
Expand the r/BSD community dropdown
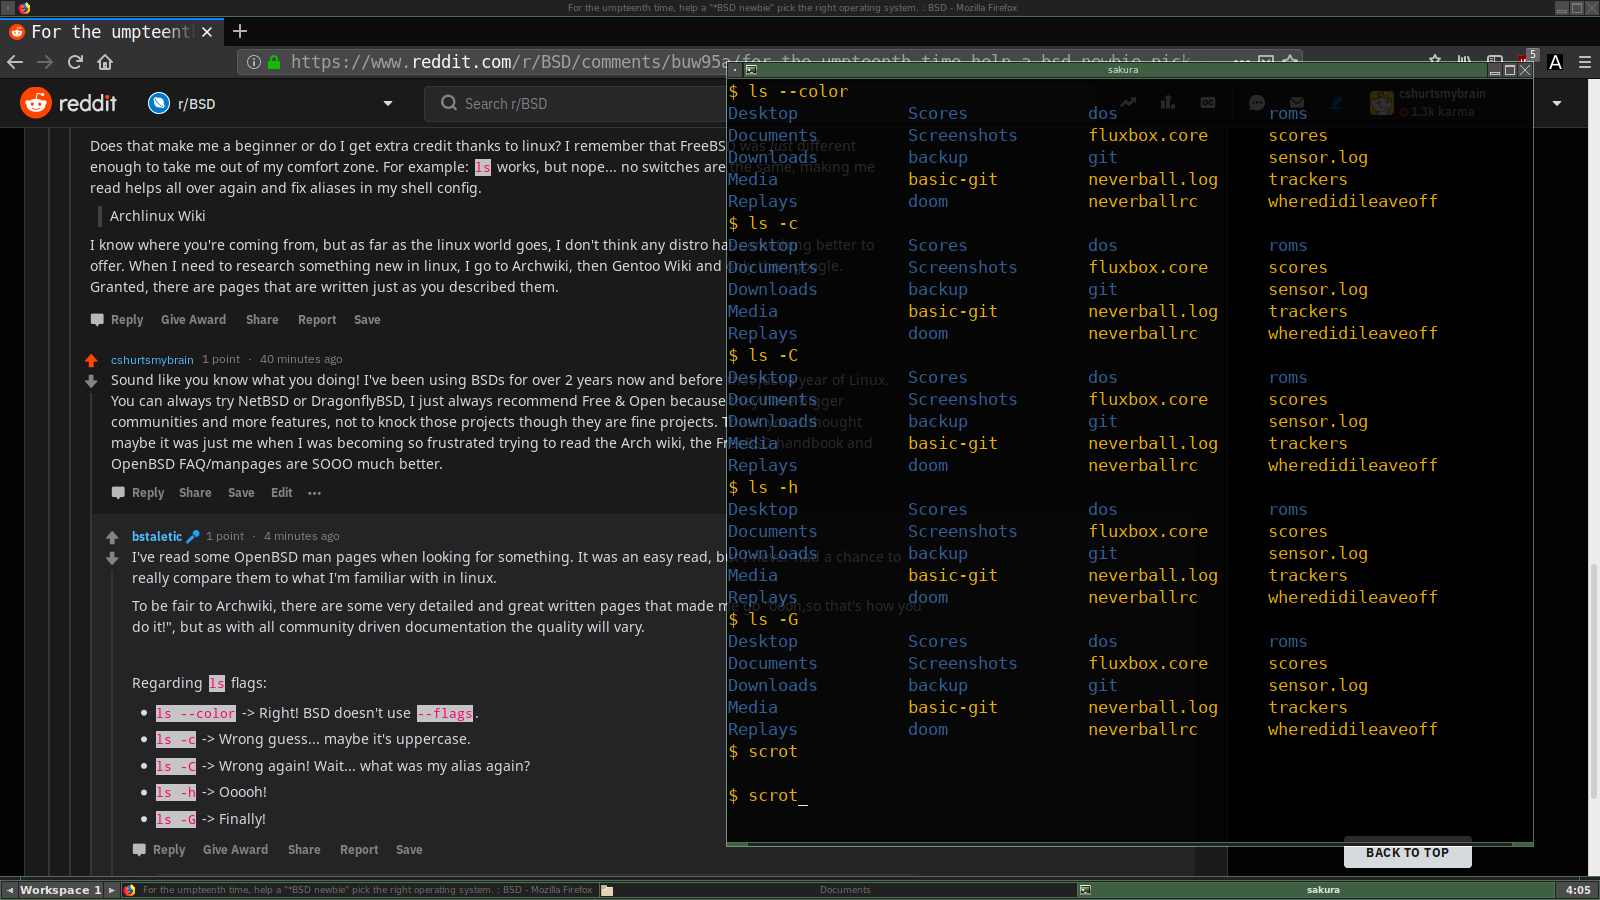point(388,104)
